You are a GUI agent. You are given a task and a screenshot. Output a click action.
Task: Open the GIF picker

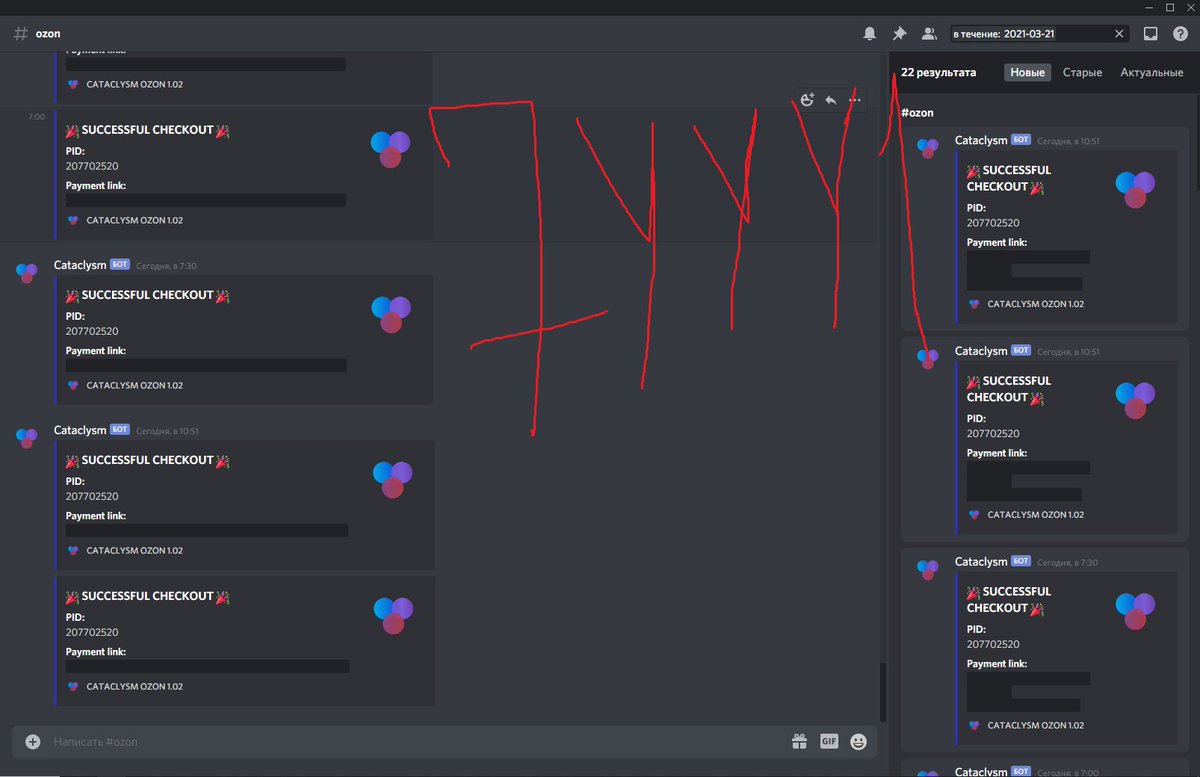pos(829,742)
